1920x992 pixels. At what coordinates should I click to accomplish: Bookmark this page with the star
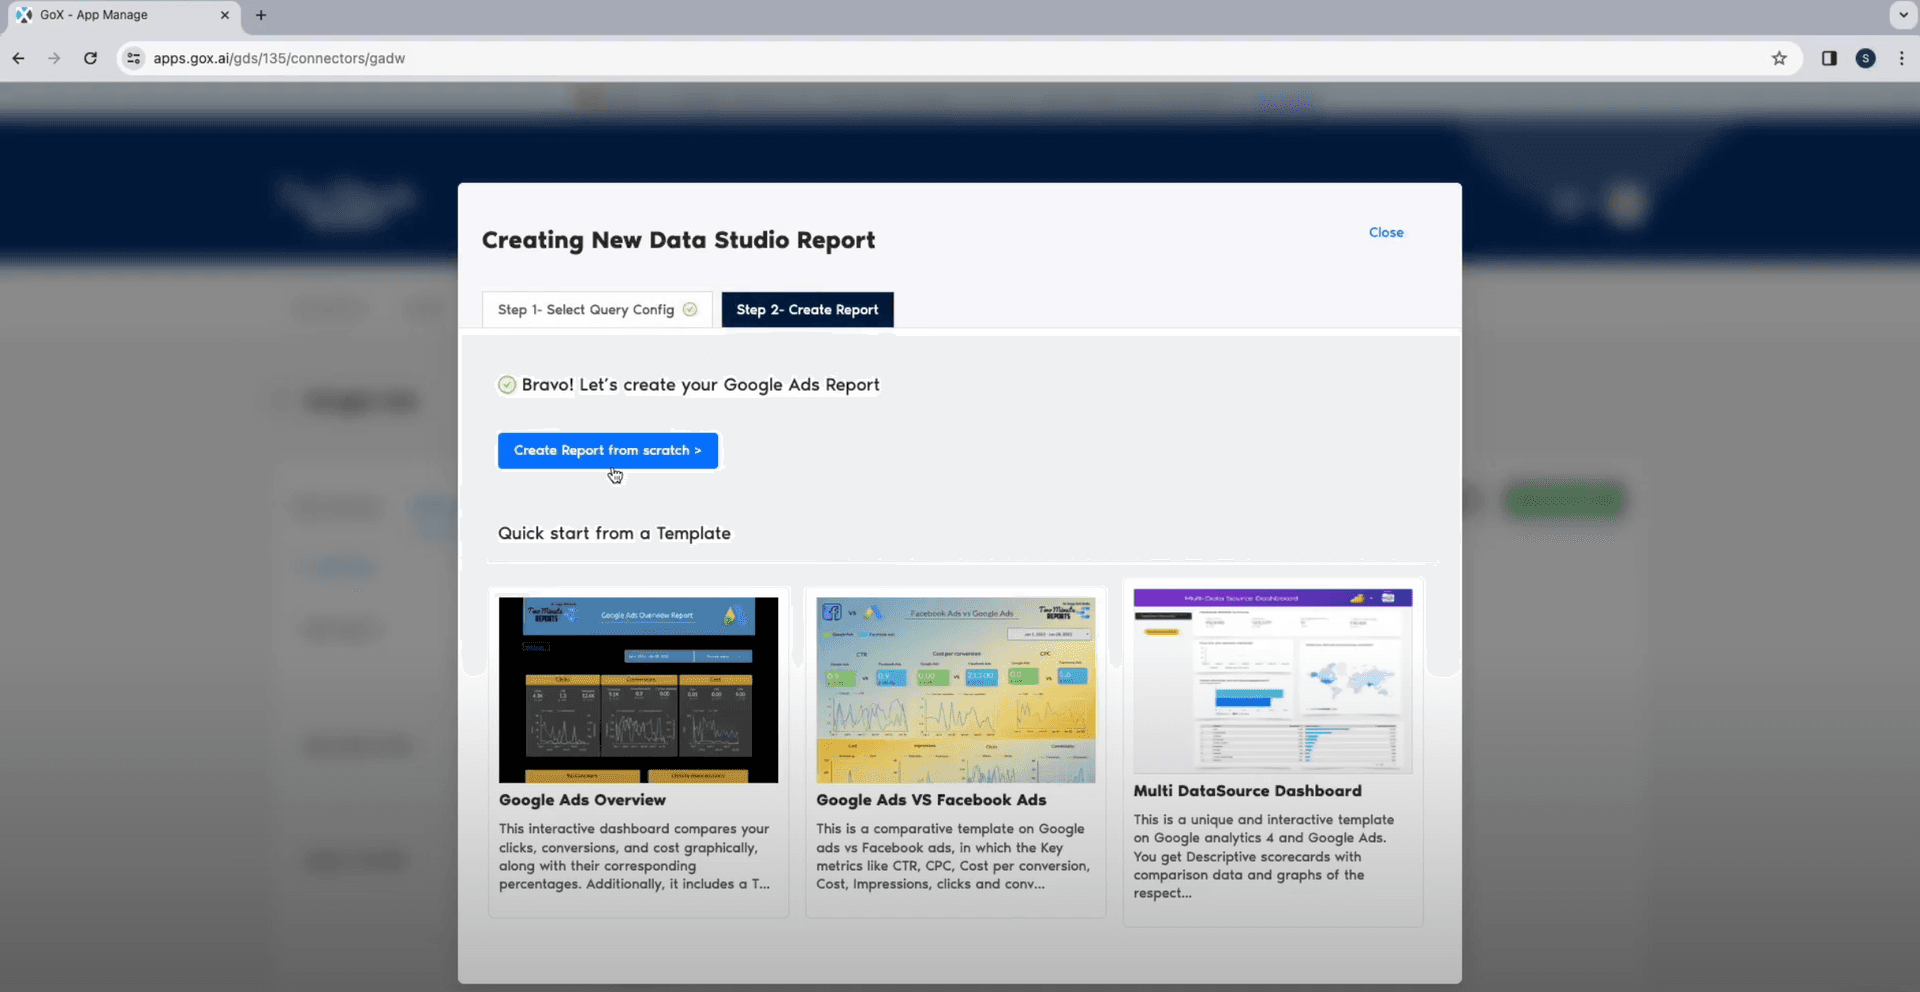click(1779, 58)
